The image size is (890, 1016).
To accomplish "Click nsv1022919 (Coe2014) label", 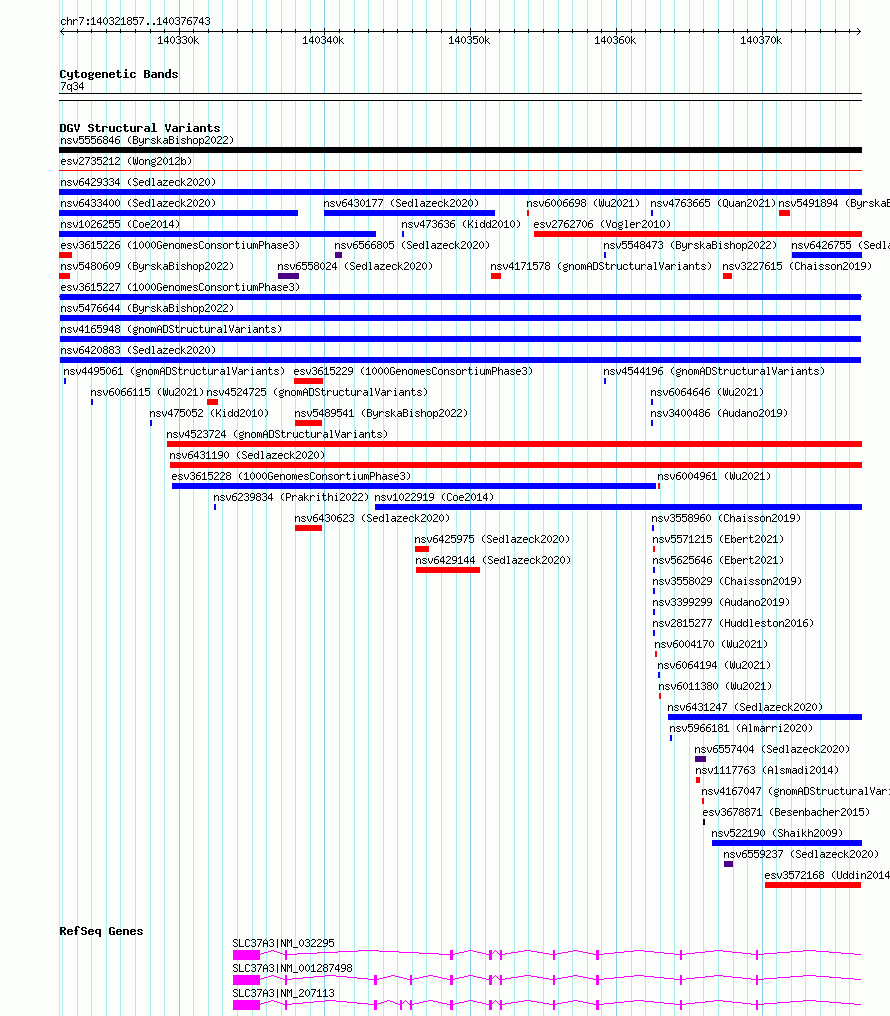I will click(434, 497).
